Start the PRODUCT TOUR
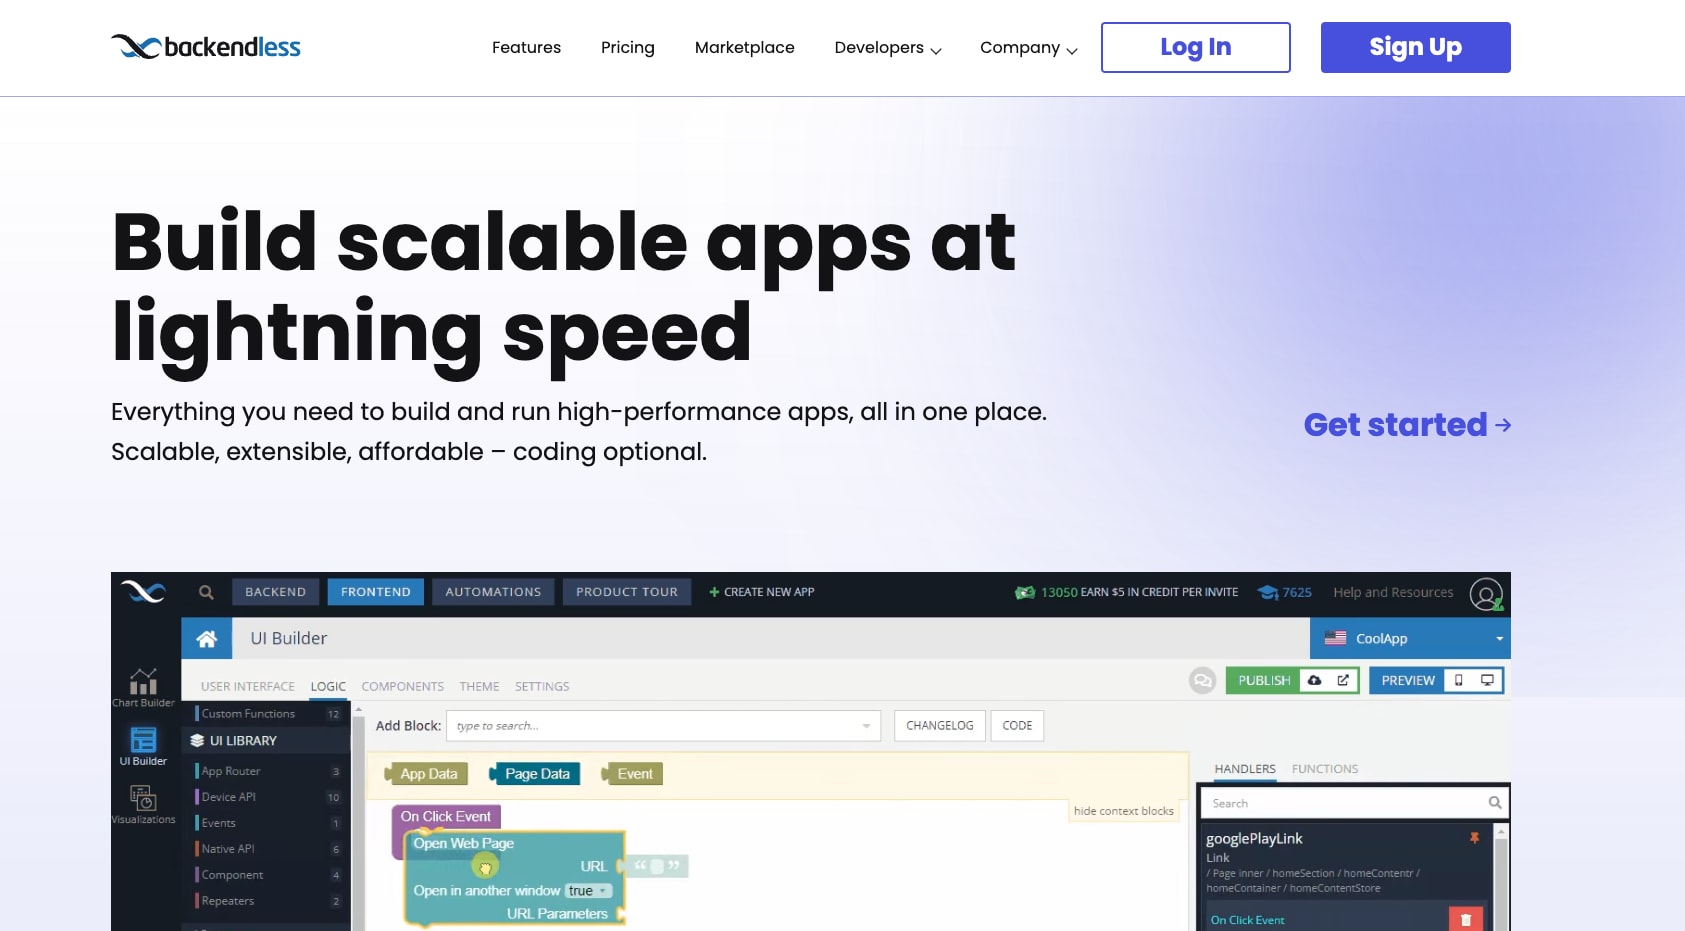This screenshot has height=931, width=1685. pyautogui.click(x=627, y=592)
